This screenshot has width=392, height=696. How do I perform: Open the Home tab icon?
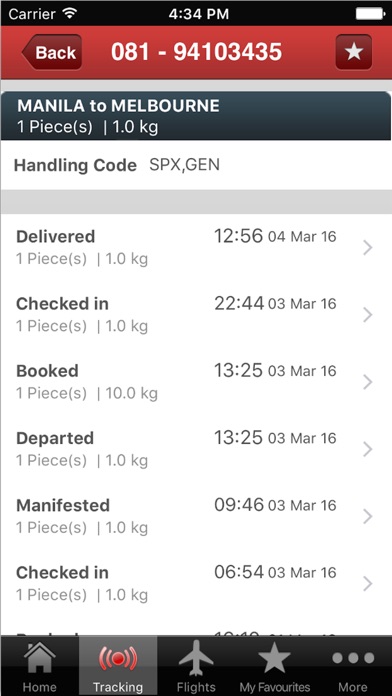pyautogui.click(x=40, y=666)
